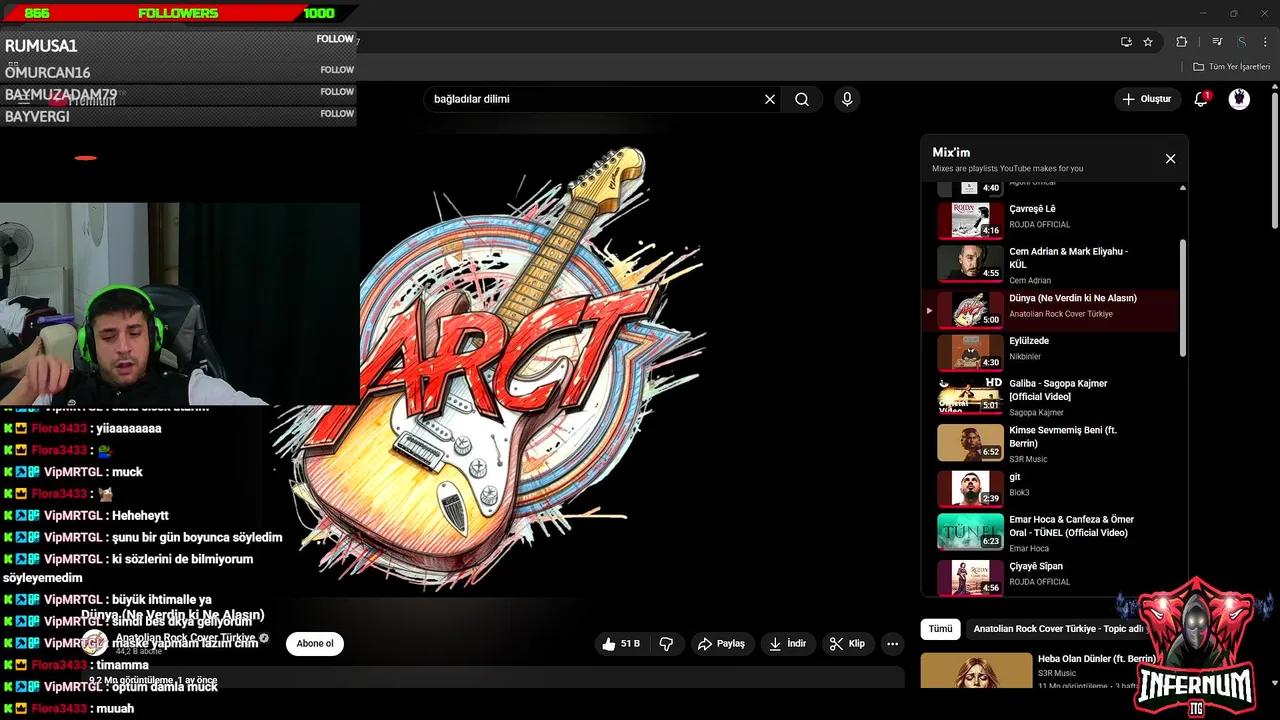Open the Sagopa Kajmer channel name

tap(1037, 412)
